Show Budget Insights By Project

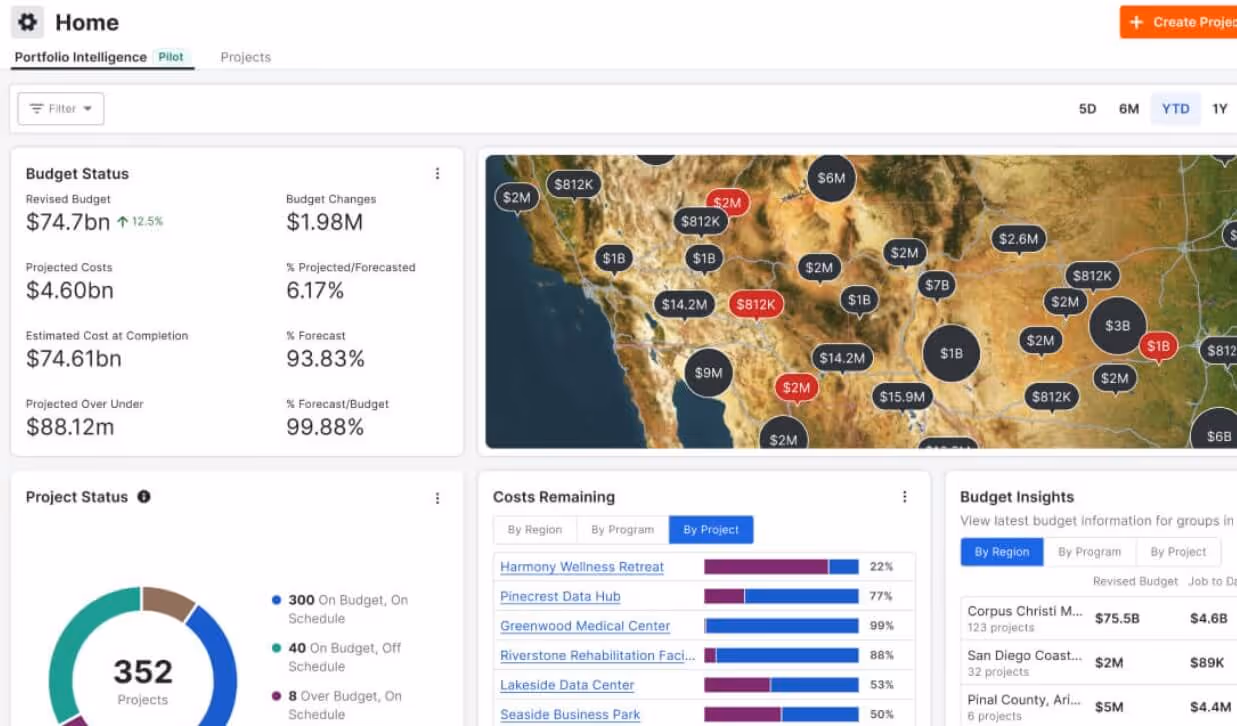click(x=1178, y=551)
